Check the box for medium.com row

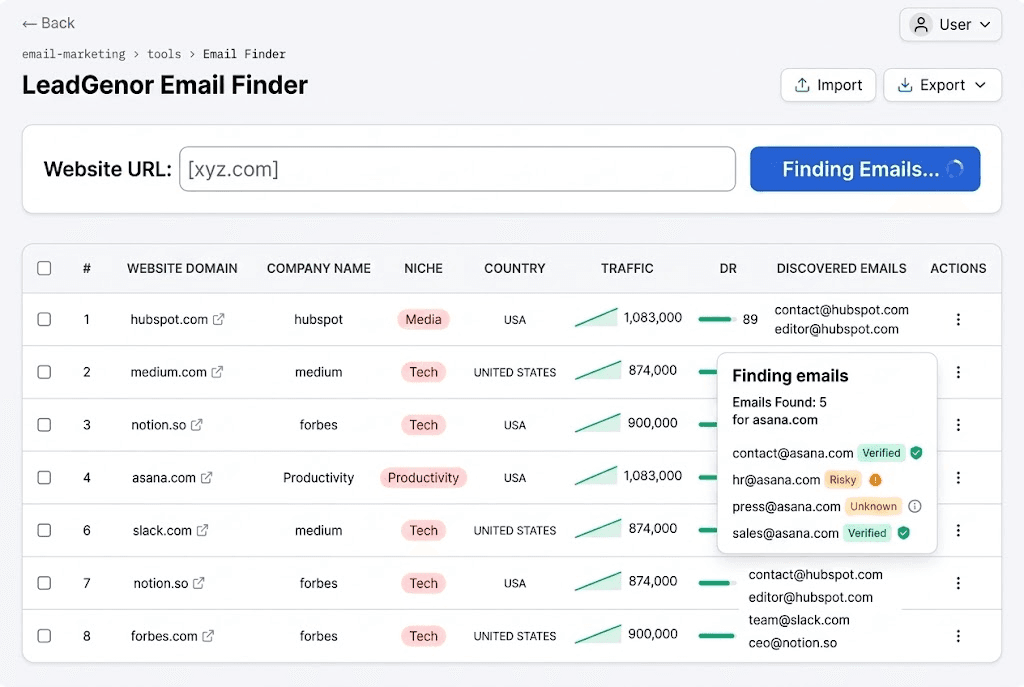coord(44,372)
